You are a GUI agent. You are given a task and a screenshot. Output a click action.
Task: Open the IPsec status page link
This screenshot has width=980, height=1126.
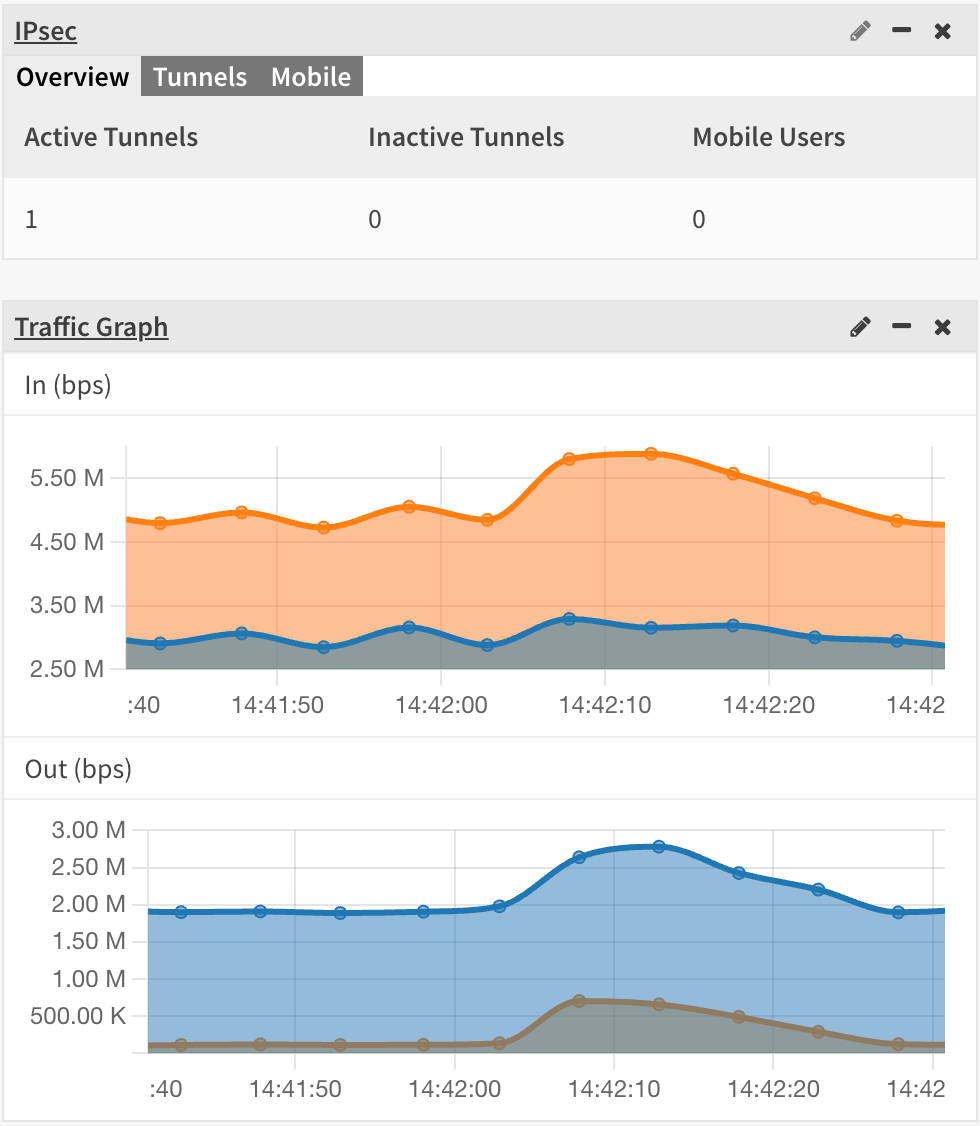coord(45,31)
